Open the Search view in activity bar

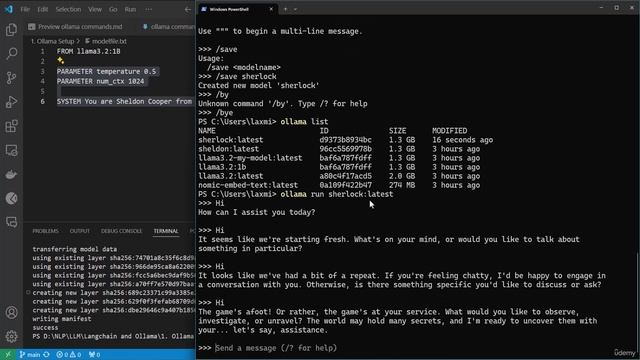tap(11, 53)
